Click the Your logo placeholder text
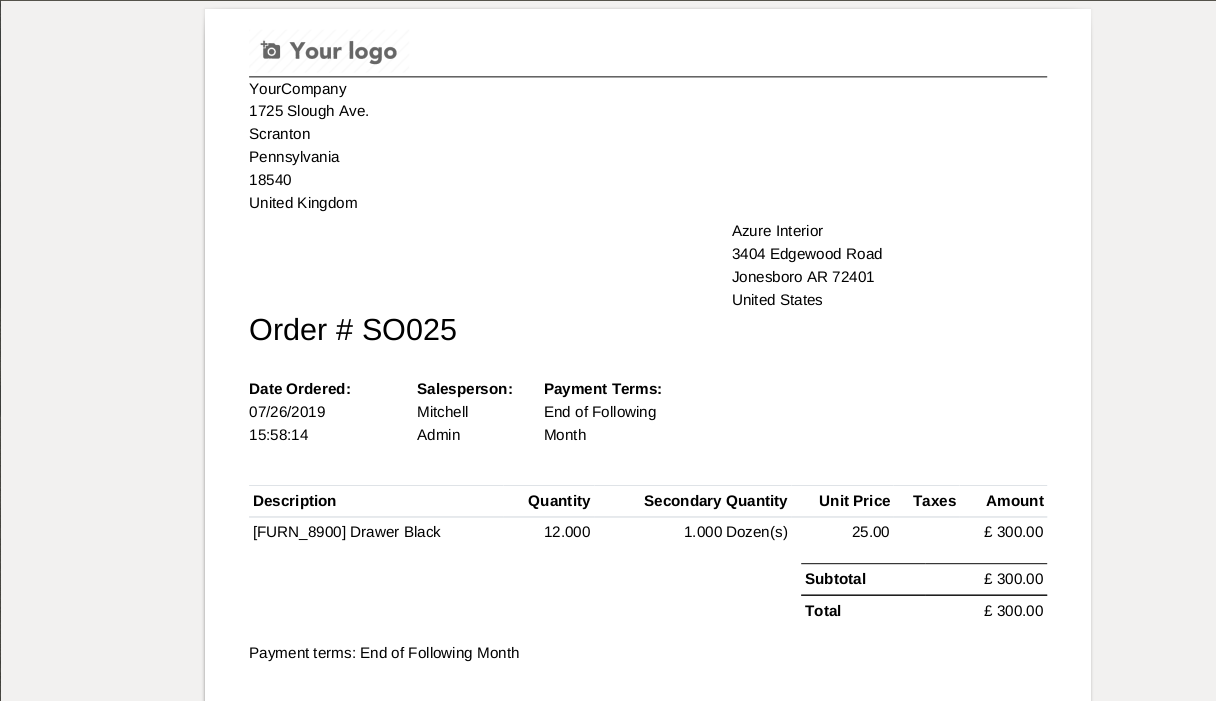Screen dimensions: 1216x701 pyautogui.click(x=343, y=51)
